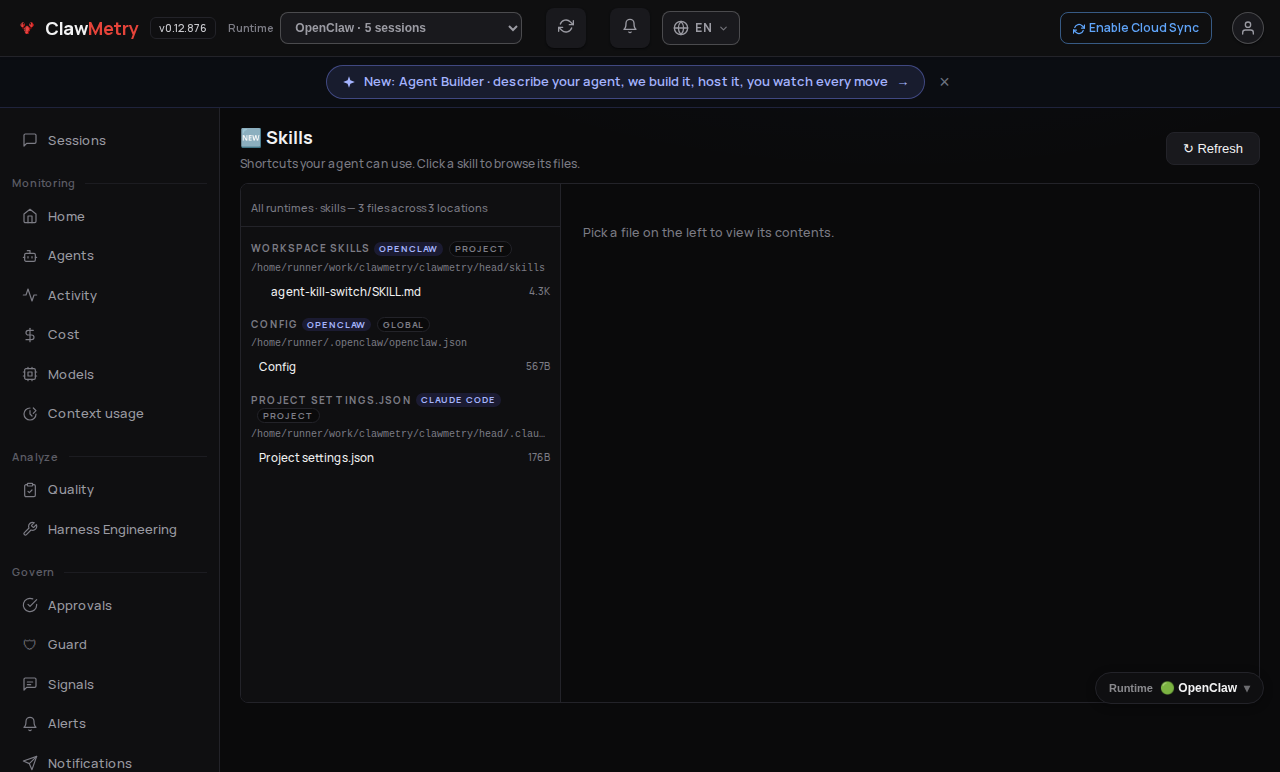Expand the bottom Runtime OpenClaw switcher

[1180, 688]
